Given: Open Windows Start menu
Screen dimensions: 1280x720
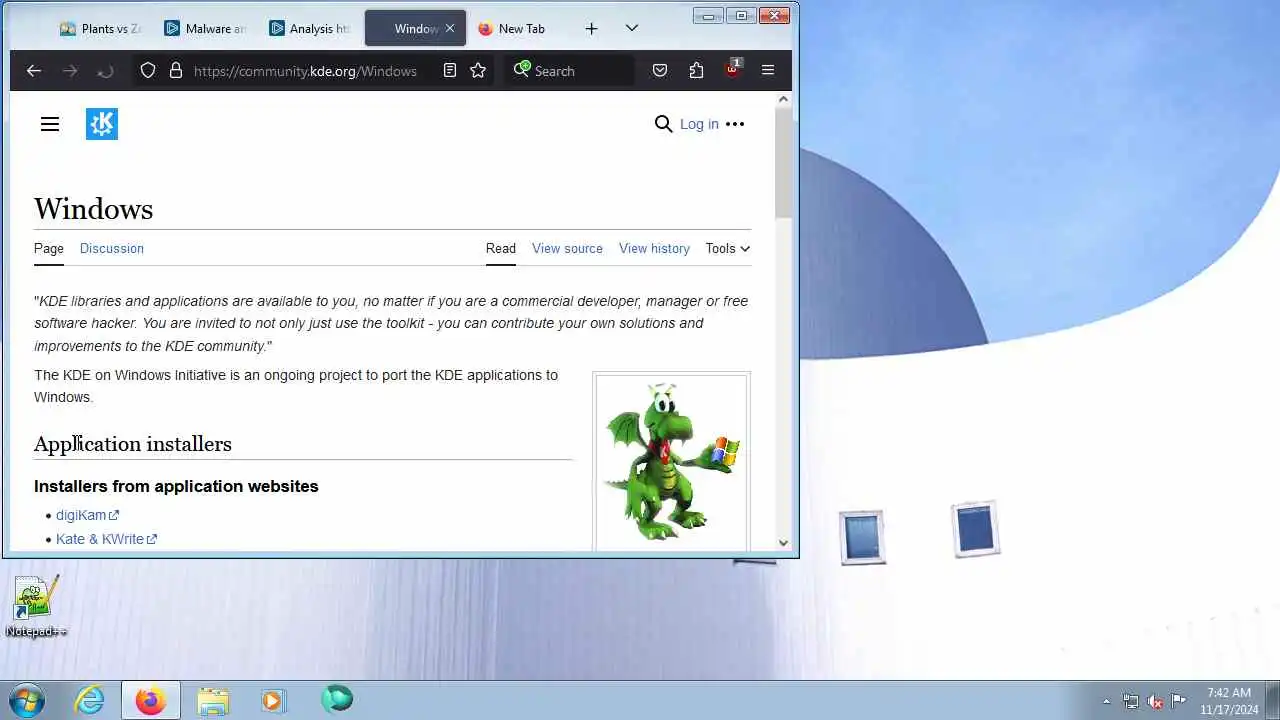Looking at the screenshot, I should (x=26, y=700).
